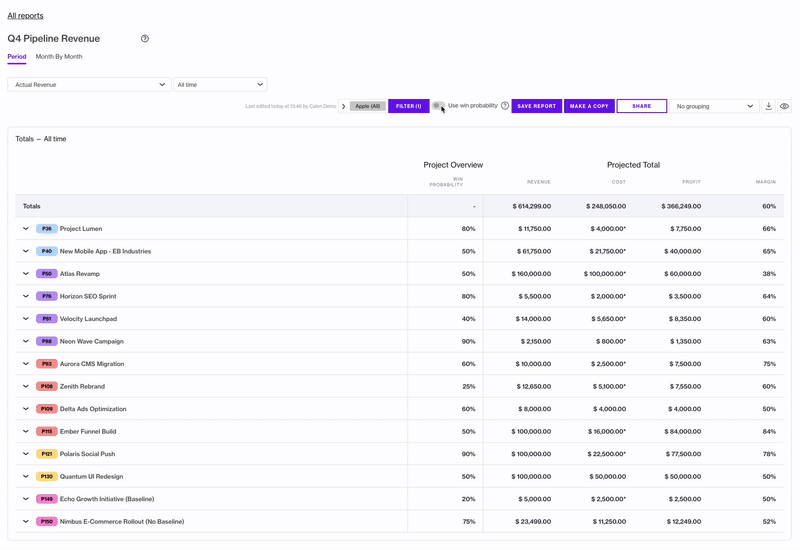This screenshot has width=800, height=550.
Task: Click the Profit column header
Action: (x=691, y=182)
